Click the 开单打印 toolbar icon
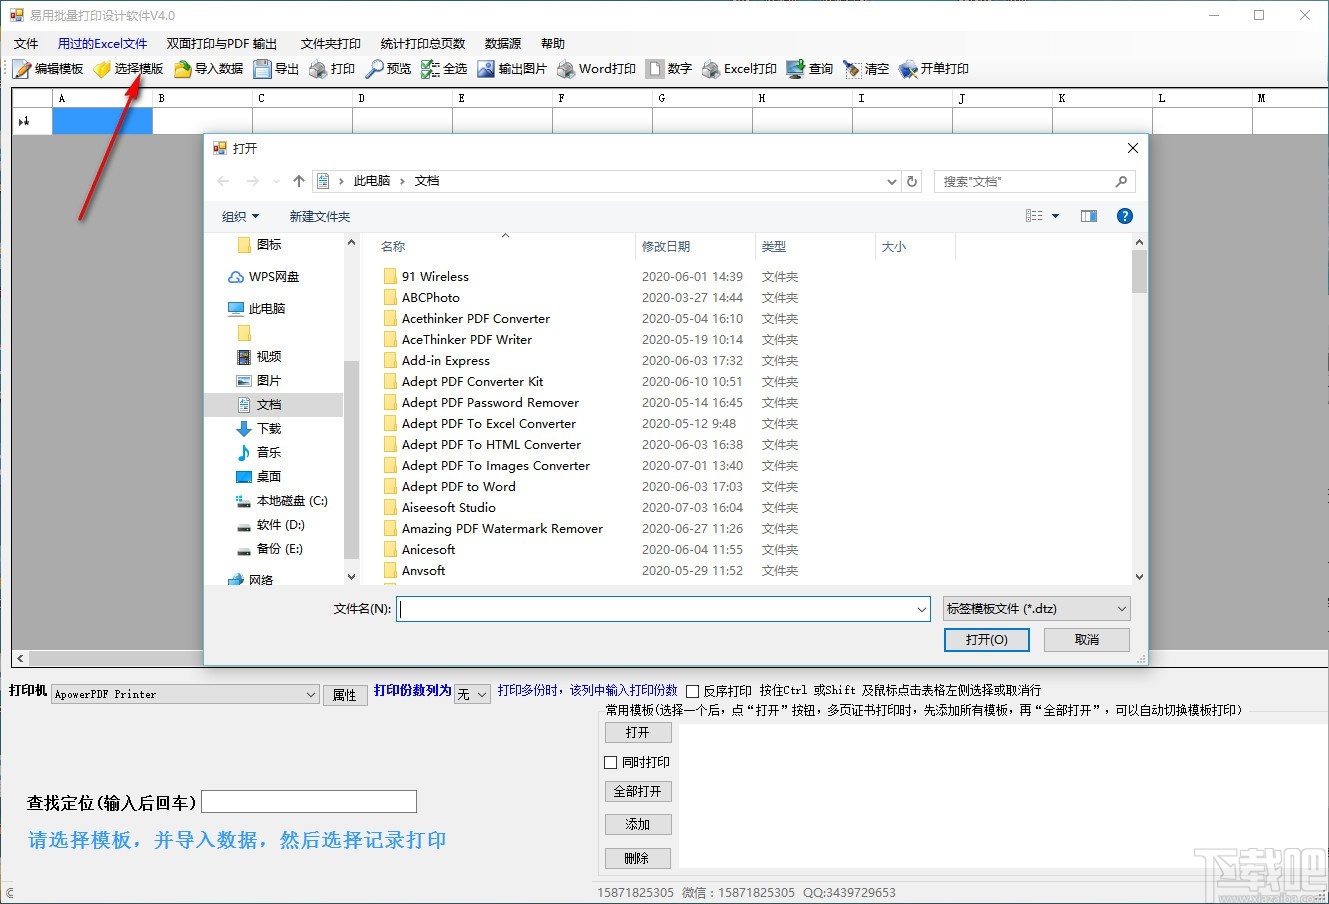The height and width of the screenshot is (904, 1329). coord(932,68)
